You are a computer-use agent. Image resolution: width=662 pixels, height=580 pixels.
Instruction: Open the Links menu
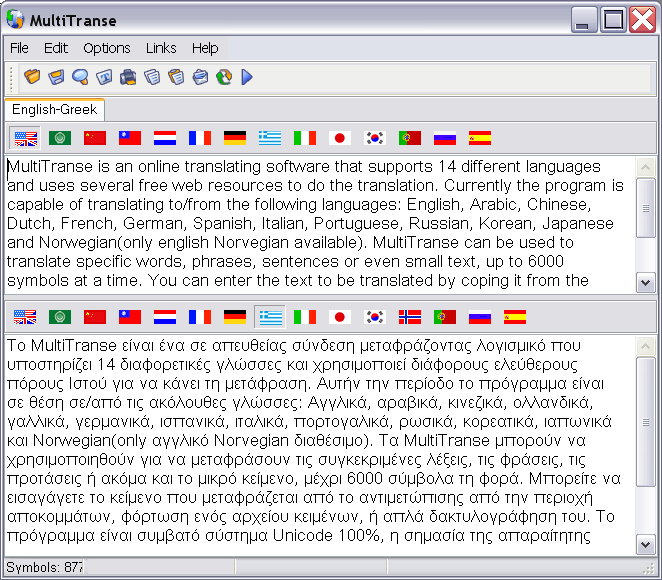(x=161, y=48)
